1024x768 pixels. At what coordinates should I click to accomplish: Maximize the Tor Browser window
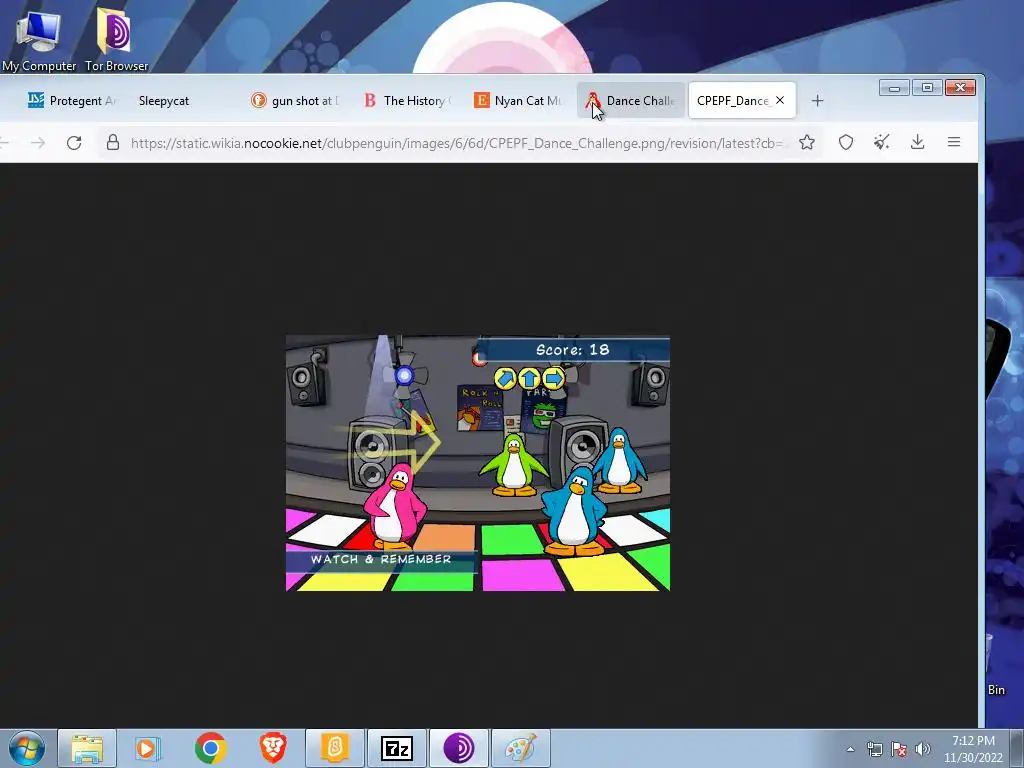[x=927, y=88]
